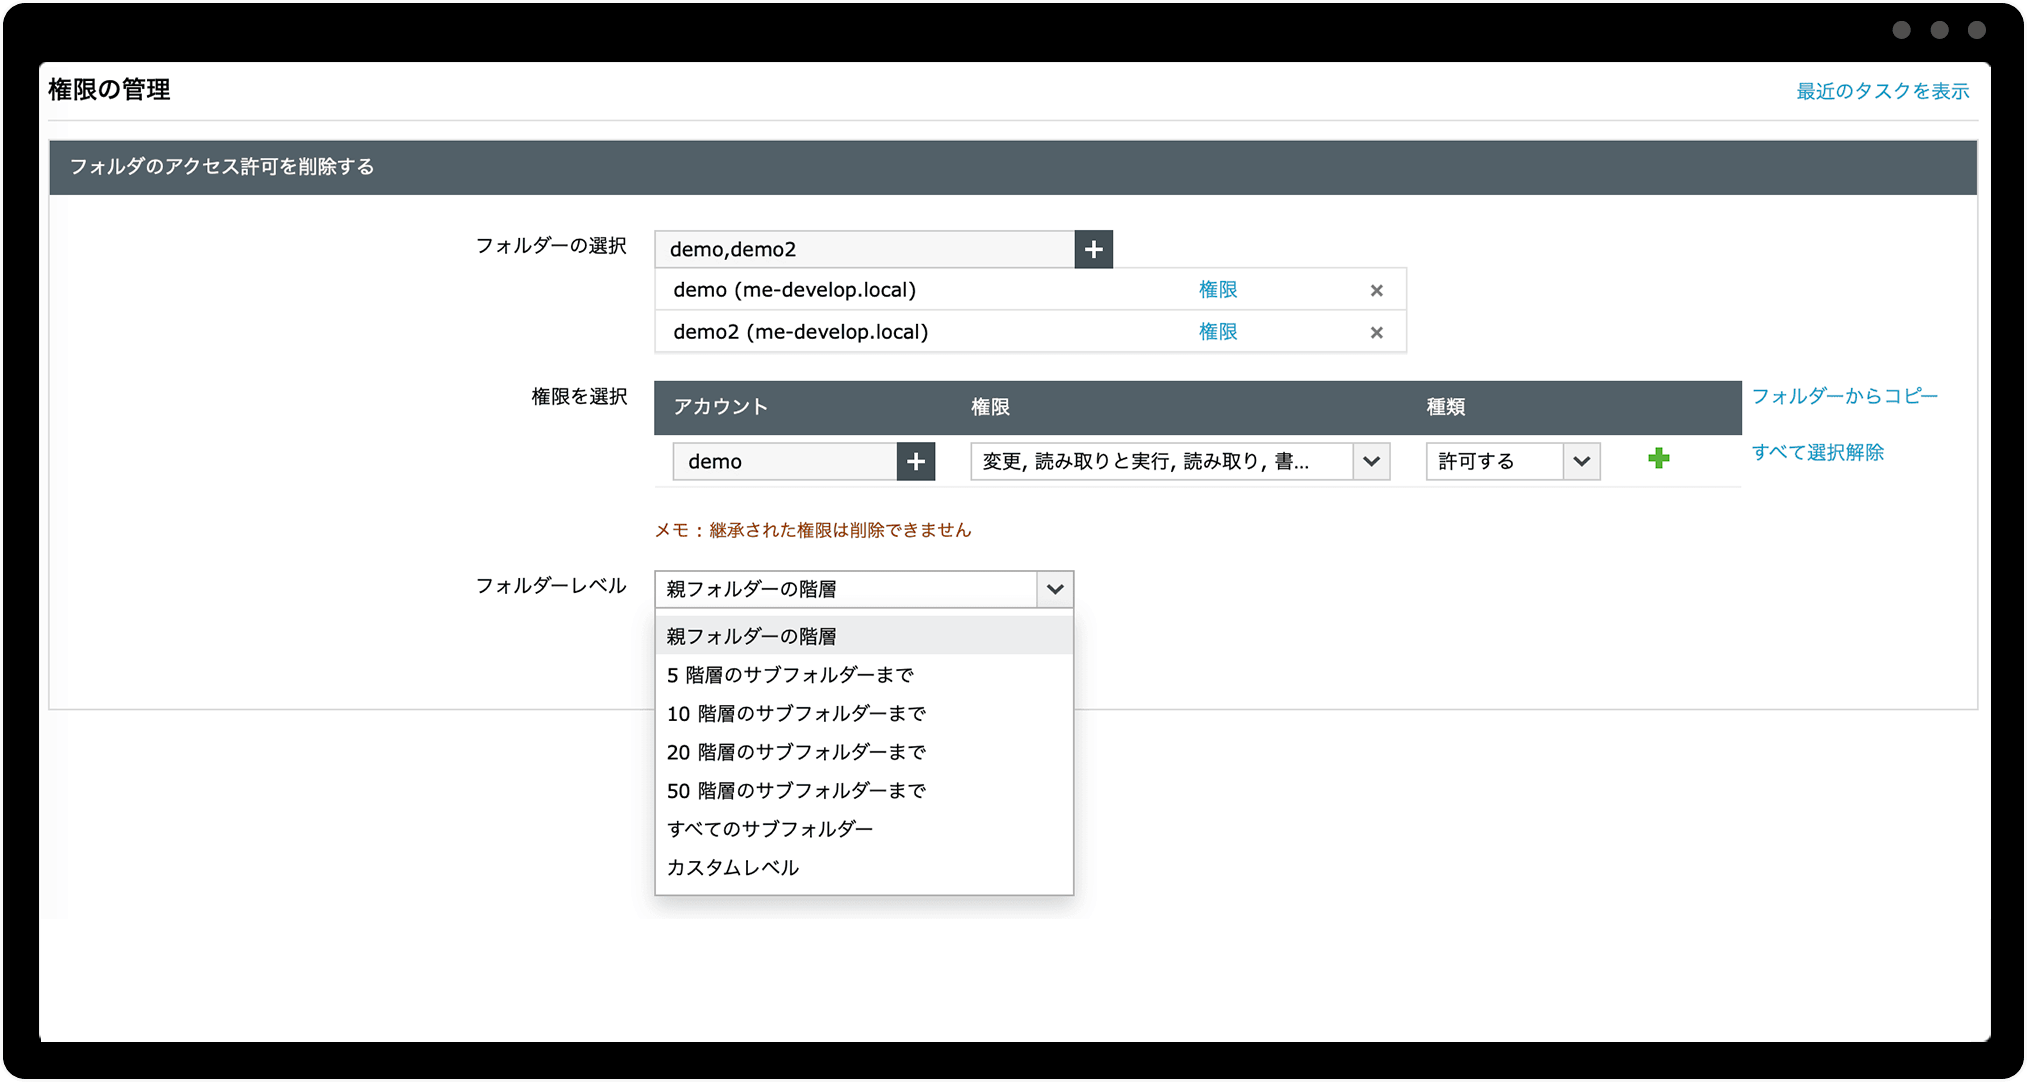Click すべて選択解除 link

point(1816,452)
